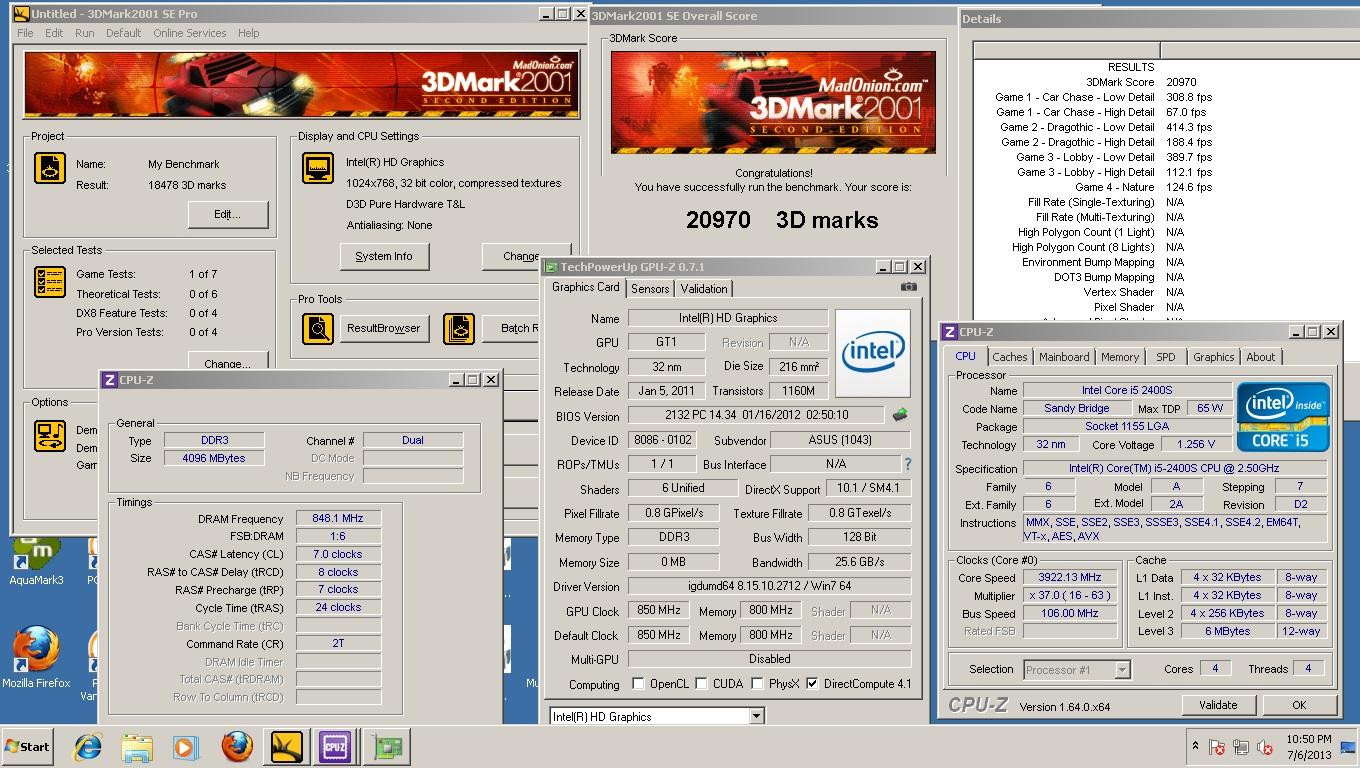This screenshot has width=1360, height=768.
Task: Click the Intel Core i5 logo in CPU-Z
Action: (x=1283, y=416)
